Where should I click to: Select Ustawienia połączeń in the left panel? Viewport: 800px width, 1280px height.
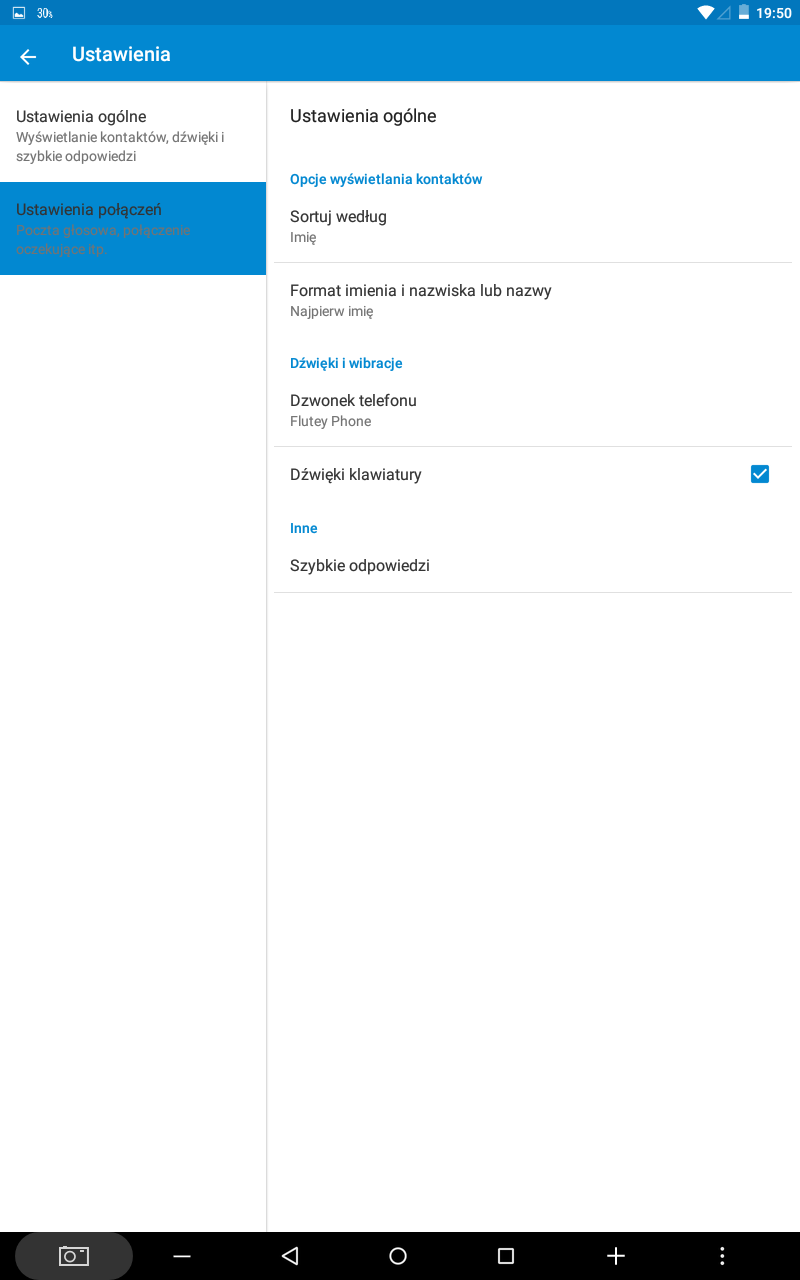point(133,228)
